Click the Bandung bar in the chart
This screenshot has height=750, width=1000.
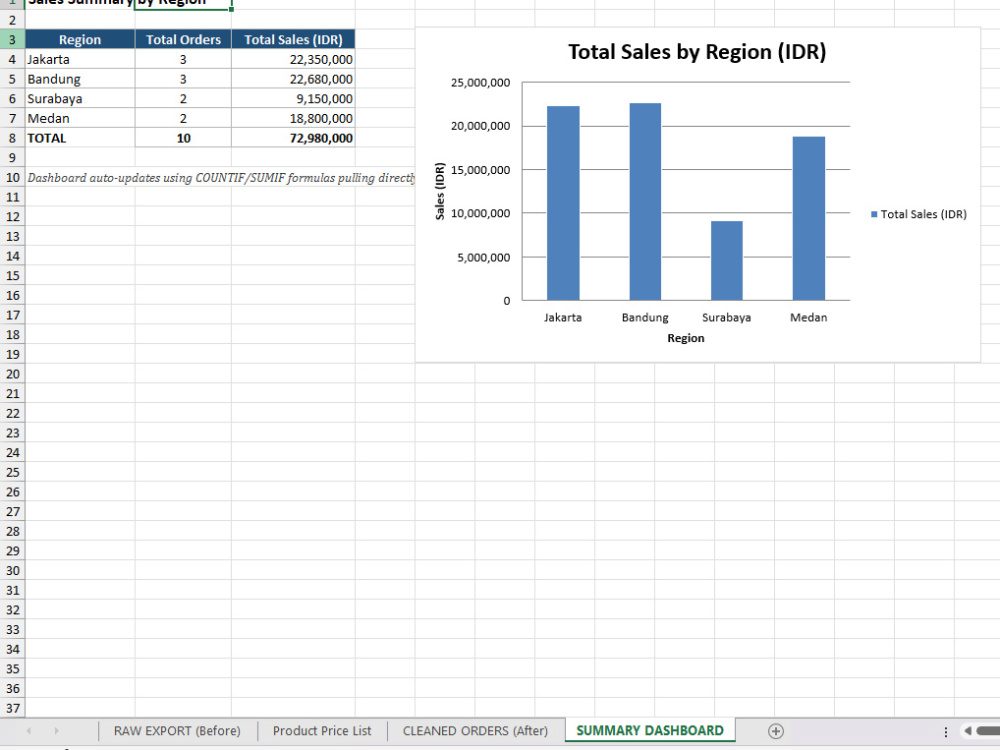pyautogui.click(x=645, y=202)
